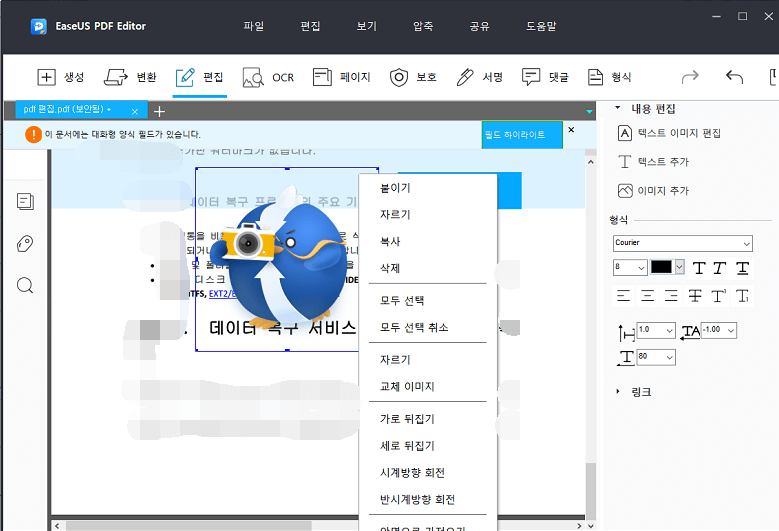Screen dimensions: 779x531
Task: Click the redo arrow icon
Action: [x=690, y=77]
